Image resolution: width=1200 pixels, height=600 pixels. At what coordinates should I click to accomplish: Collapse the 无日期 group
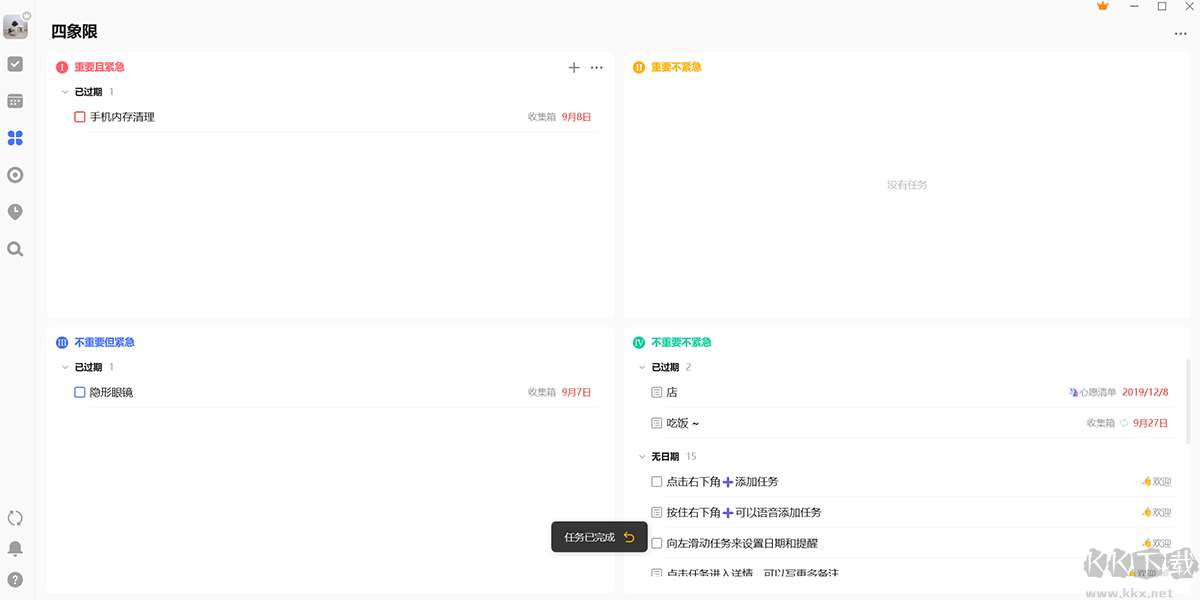(642, 457)
